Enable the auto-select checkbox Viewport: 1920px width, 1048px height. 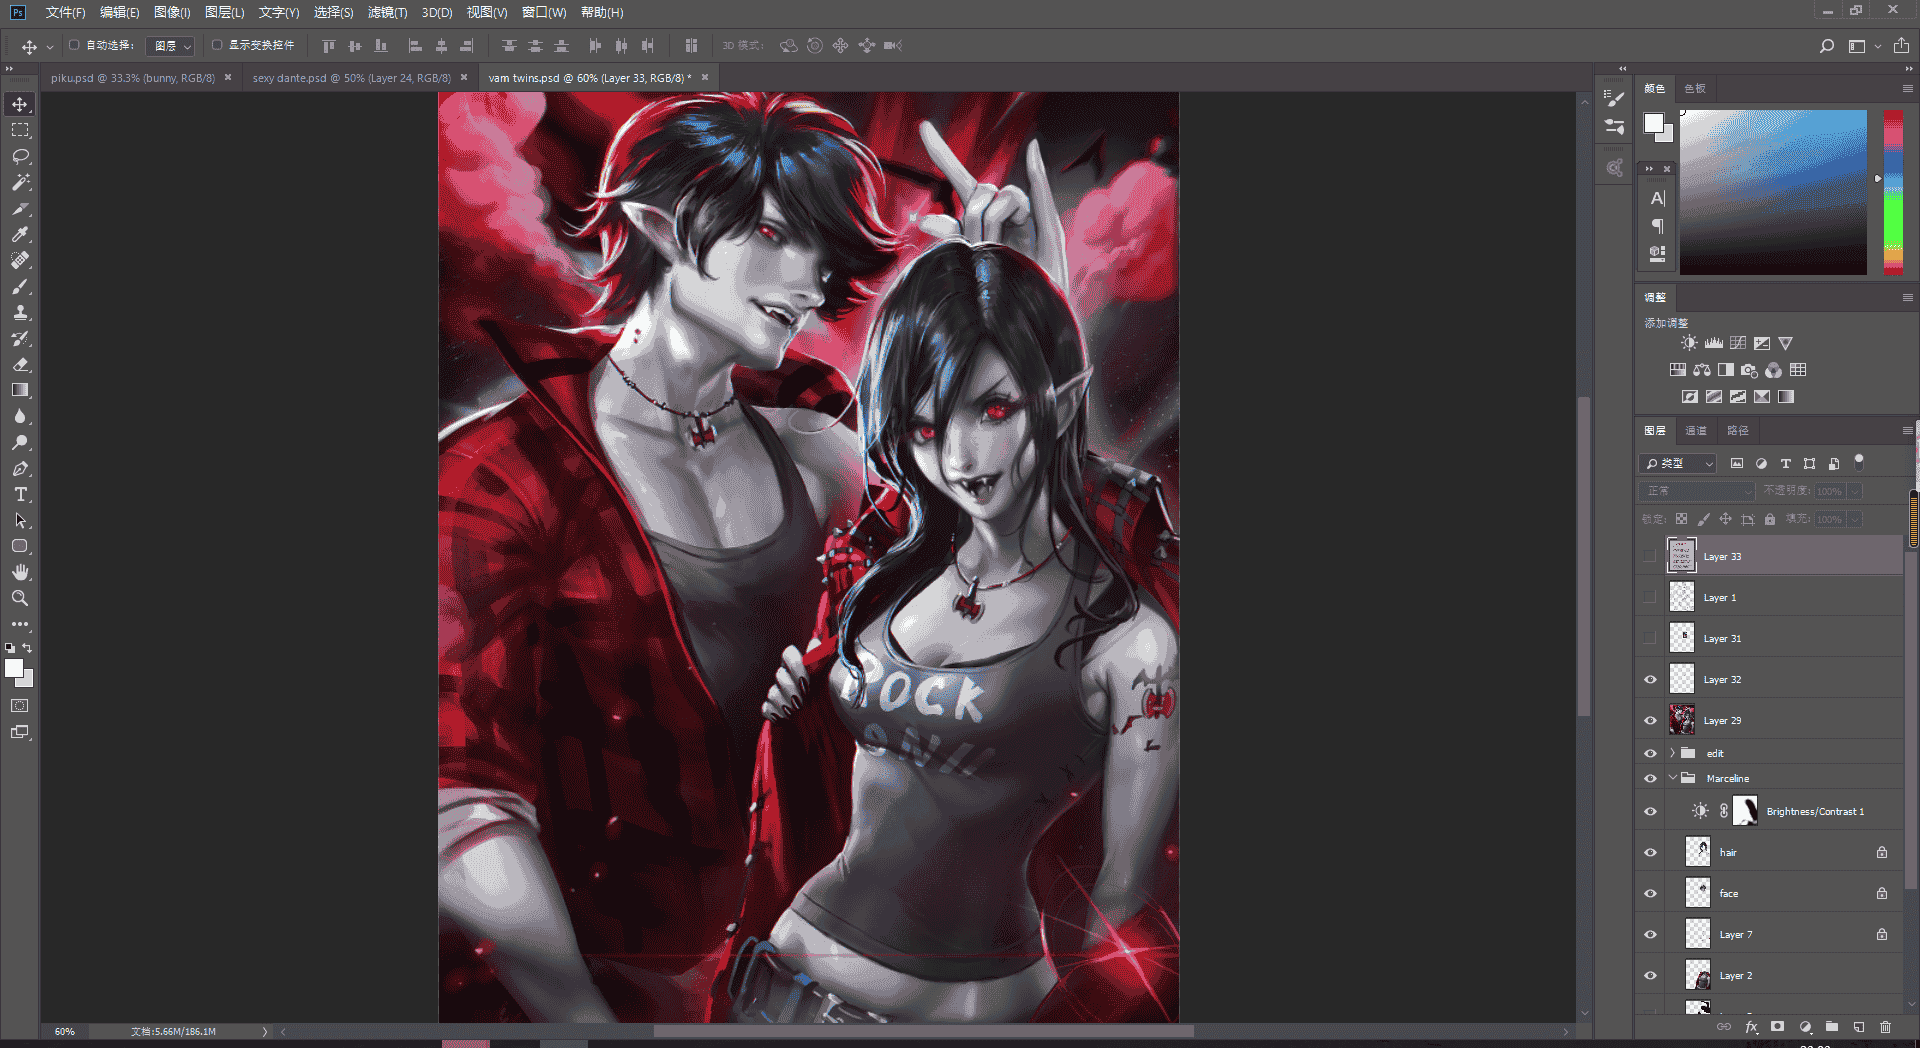pyautogui.click(x=74, y=45)
